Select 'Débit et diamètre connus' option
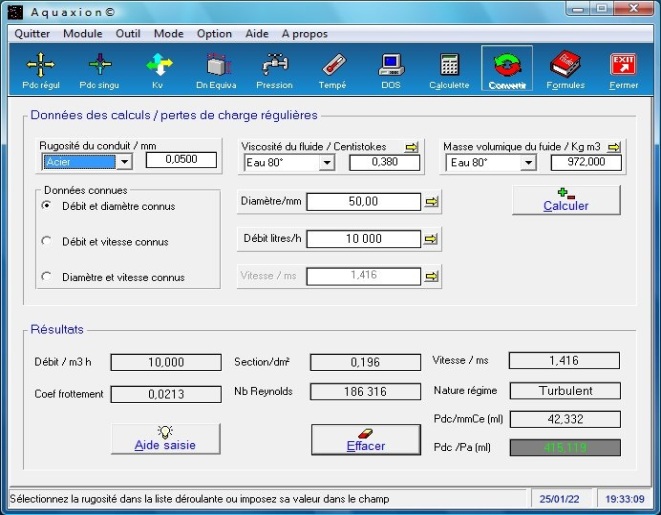The height and width of the screenshot is (515, 661). [47, 206]
